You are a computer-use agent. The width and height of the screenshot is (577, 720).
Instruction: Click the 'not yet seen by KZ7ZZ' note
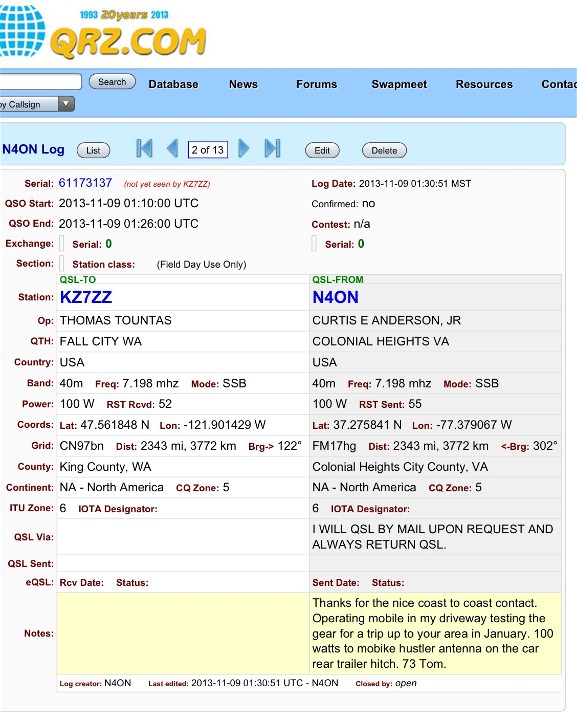coord(167,184)
